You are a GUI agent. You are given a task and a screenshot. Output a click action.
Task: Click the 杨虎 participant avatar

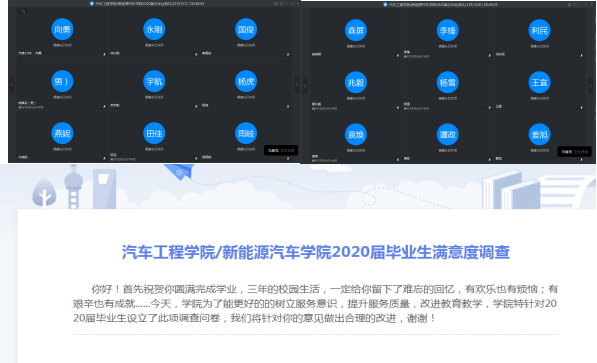coord(246,81)
